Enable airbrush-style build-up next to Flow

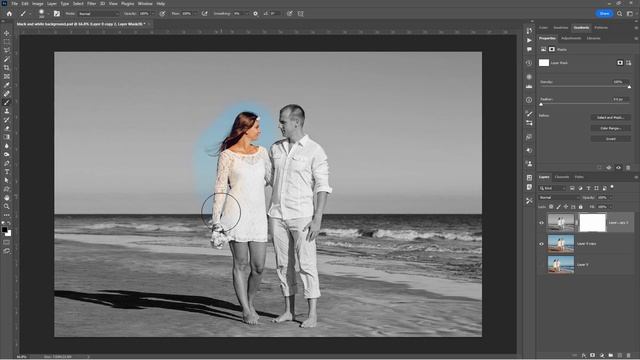tap(204, 13)
